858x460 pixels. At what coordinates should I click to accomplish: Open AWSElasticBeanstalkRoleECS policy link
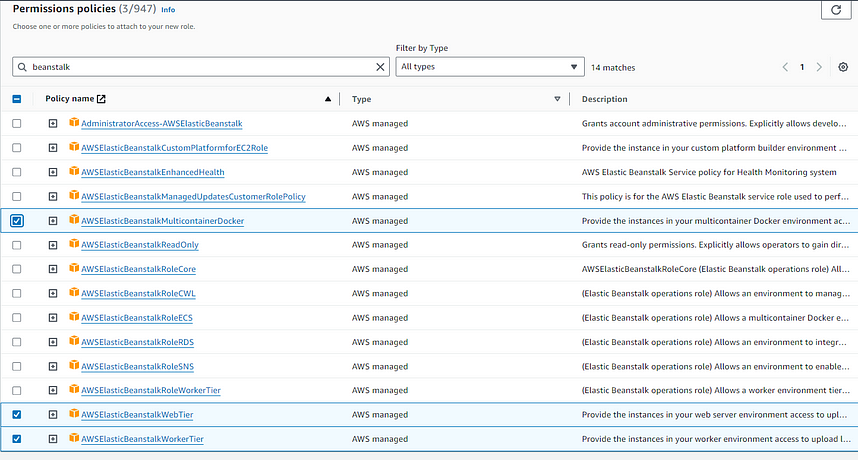pyautogui.click(x=137, y=318)
